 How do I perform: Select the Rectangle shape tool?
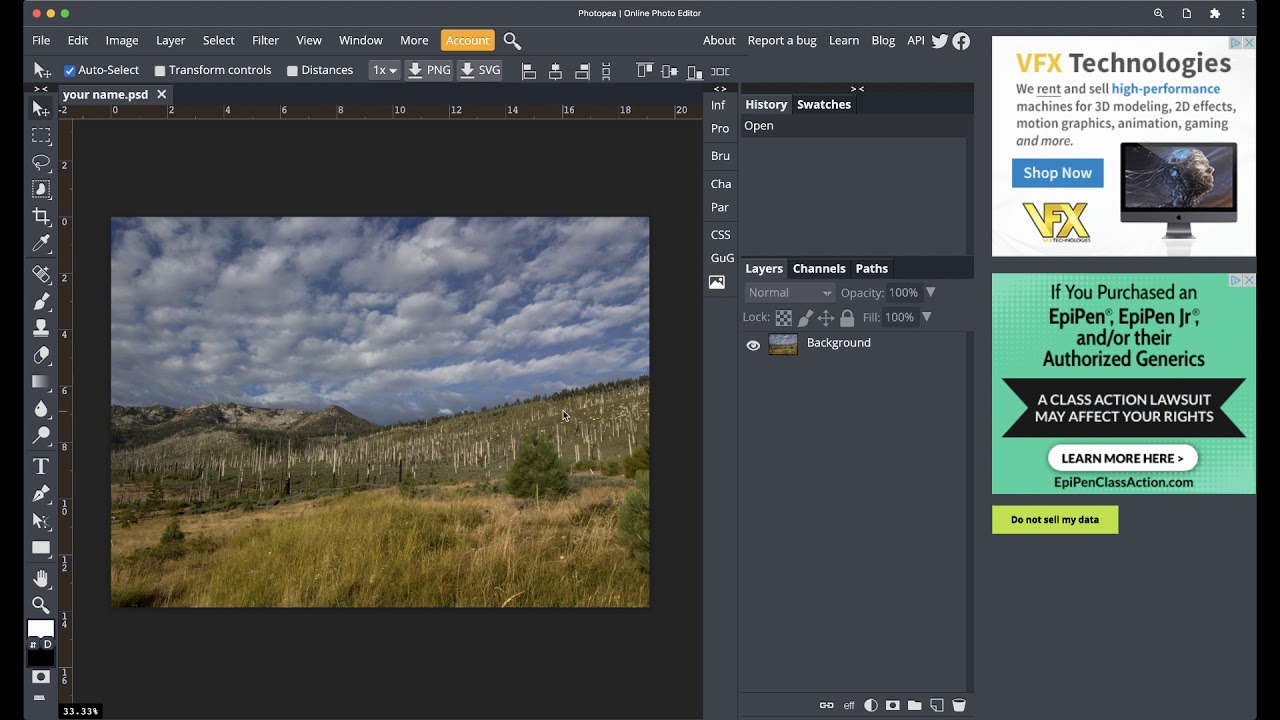pos(41,547)
